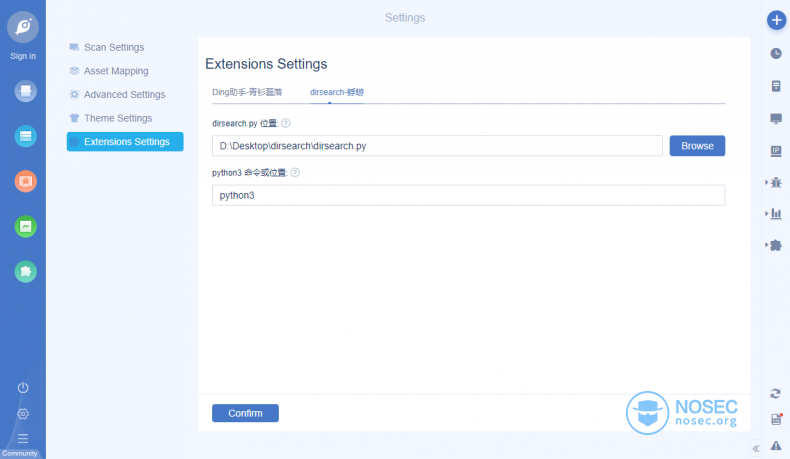Image resolution: width=790 pixels, height=459 pixels.
Task: Open the report icon with red dot
Action: point(776,419)
